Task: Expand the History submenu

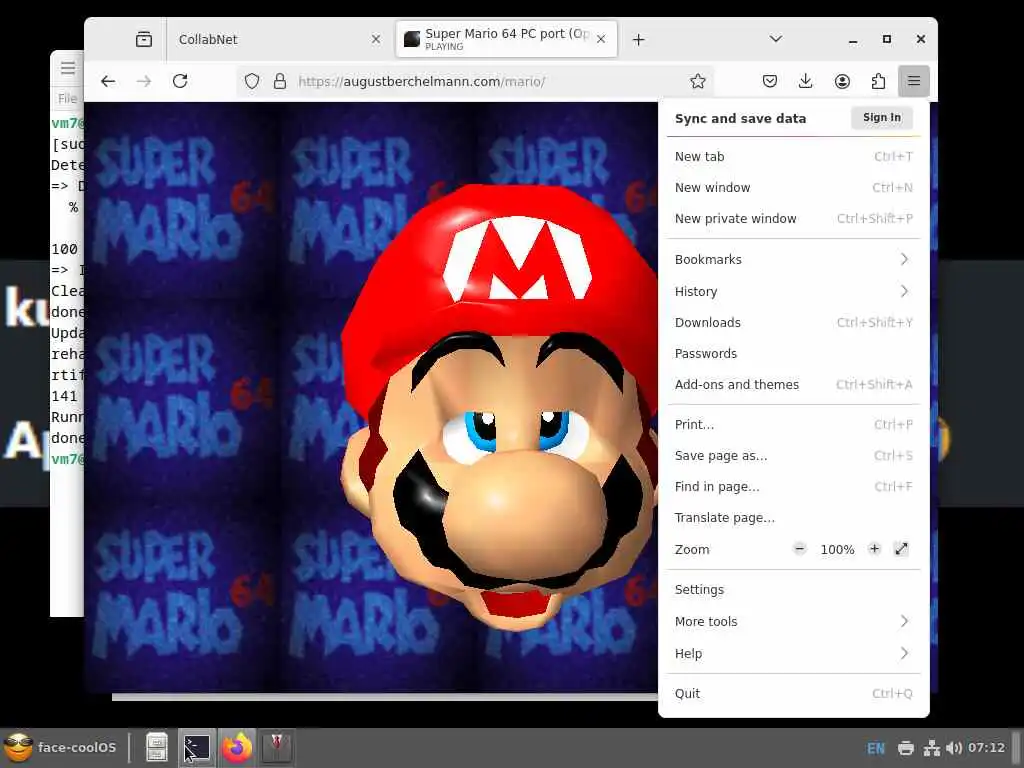Action: pyautogui.click(x=793, y=291)
